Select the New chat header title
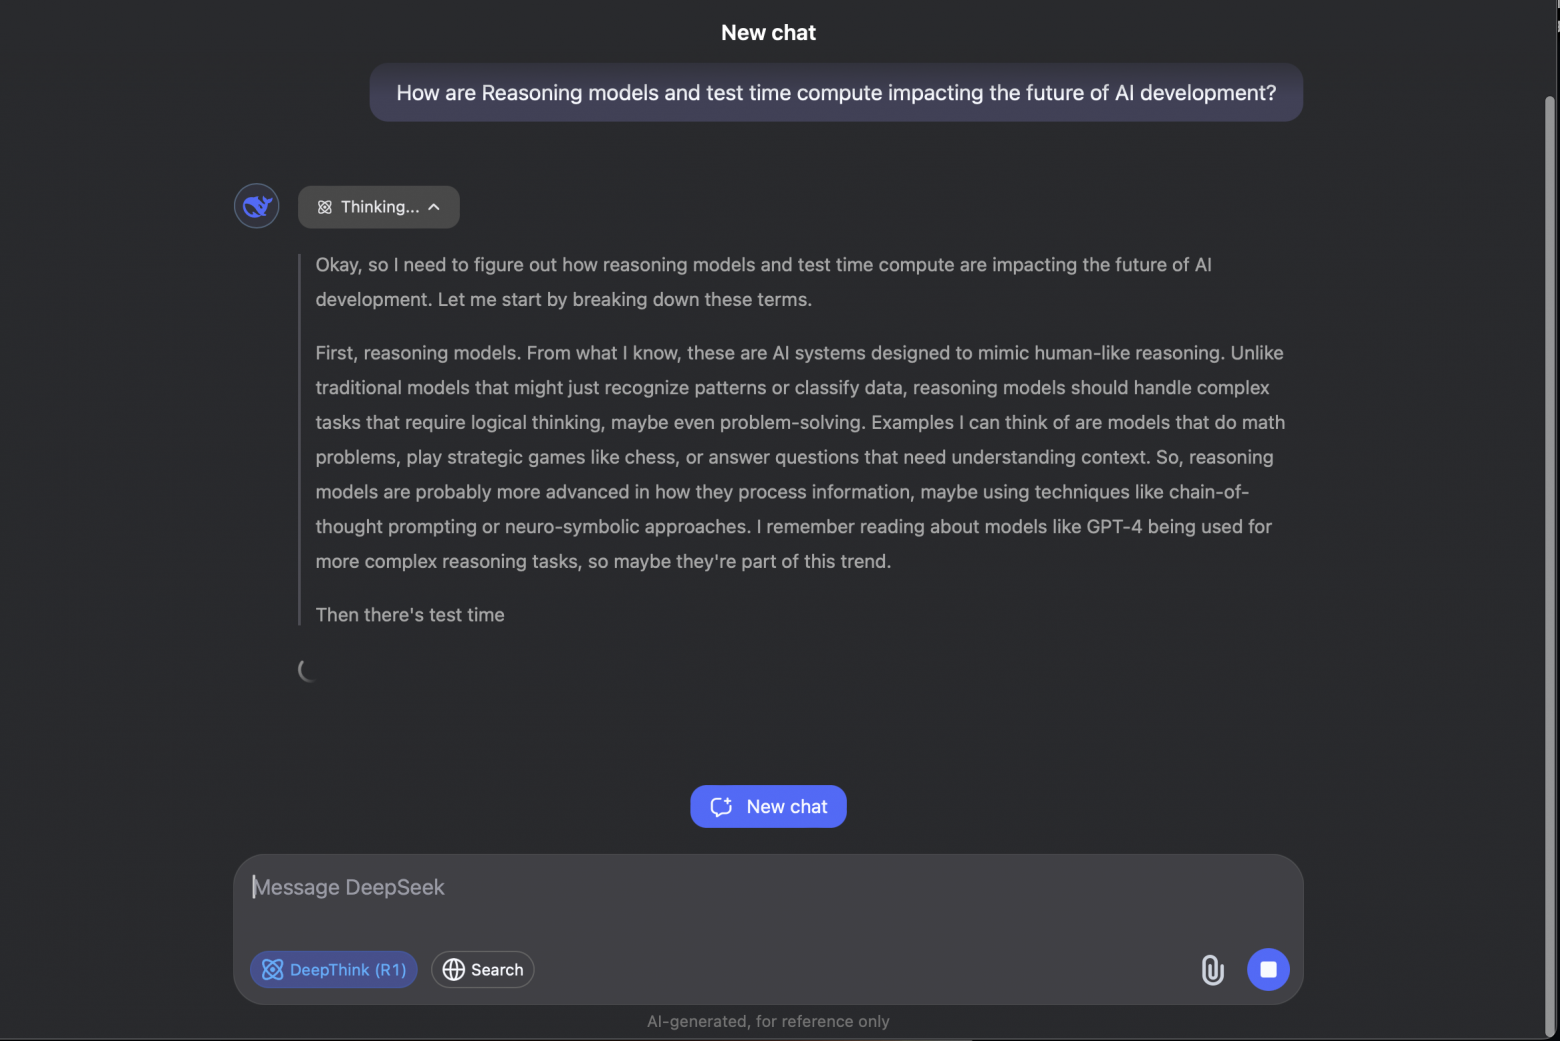1560x1041 pixels. tap(768, 32)
